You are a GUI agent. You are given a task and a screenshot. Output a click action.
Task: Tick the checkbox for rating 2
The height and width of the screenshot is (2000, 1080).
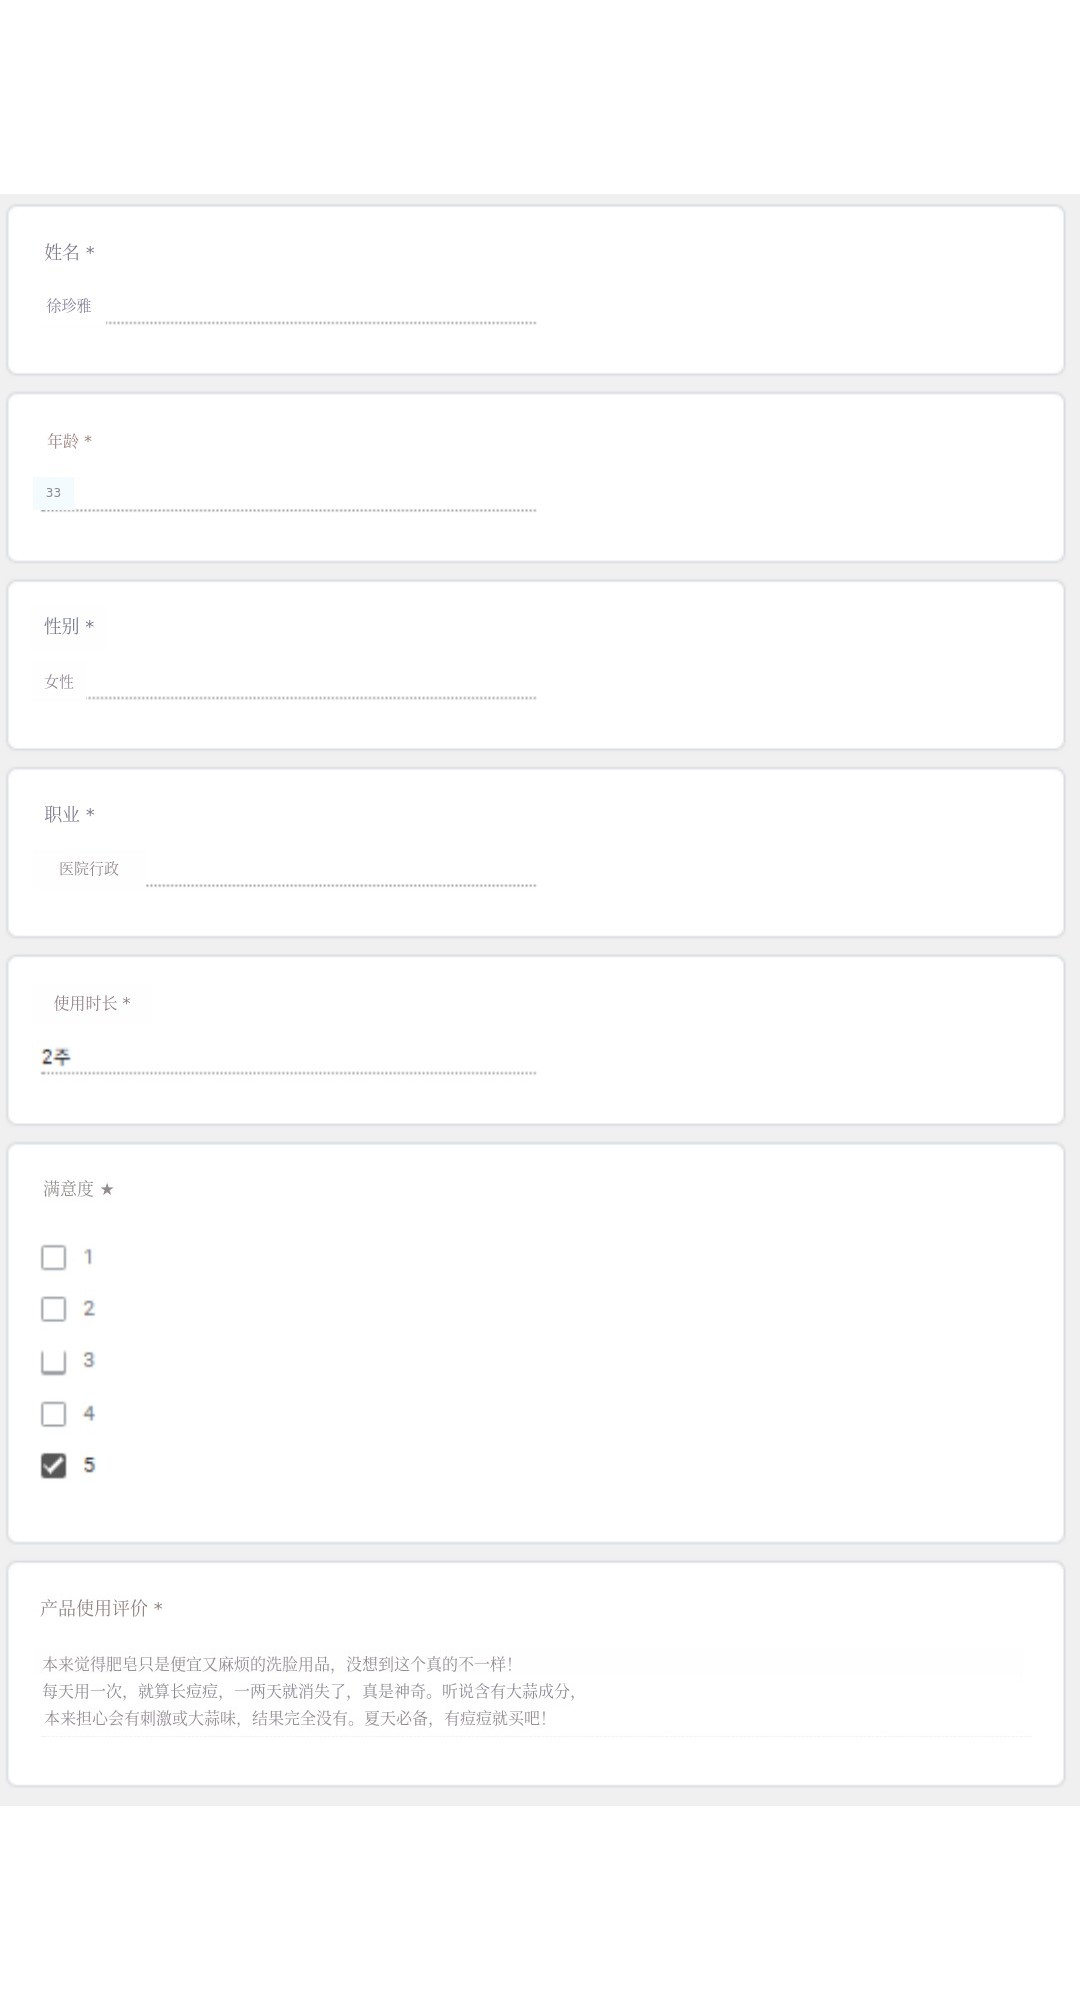tap(54, 1309)
